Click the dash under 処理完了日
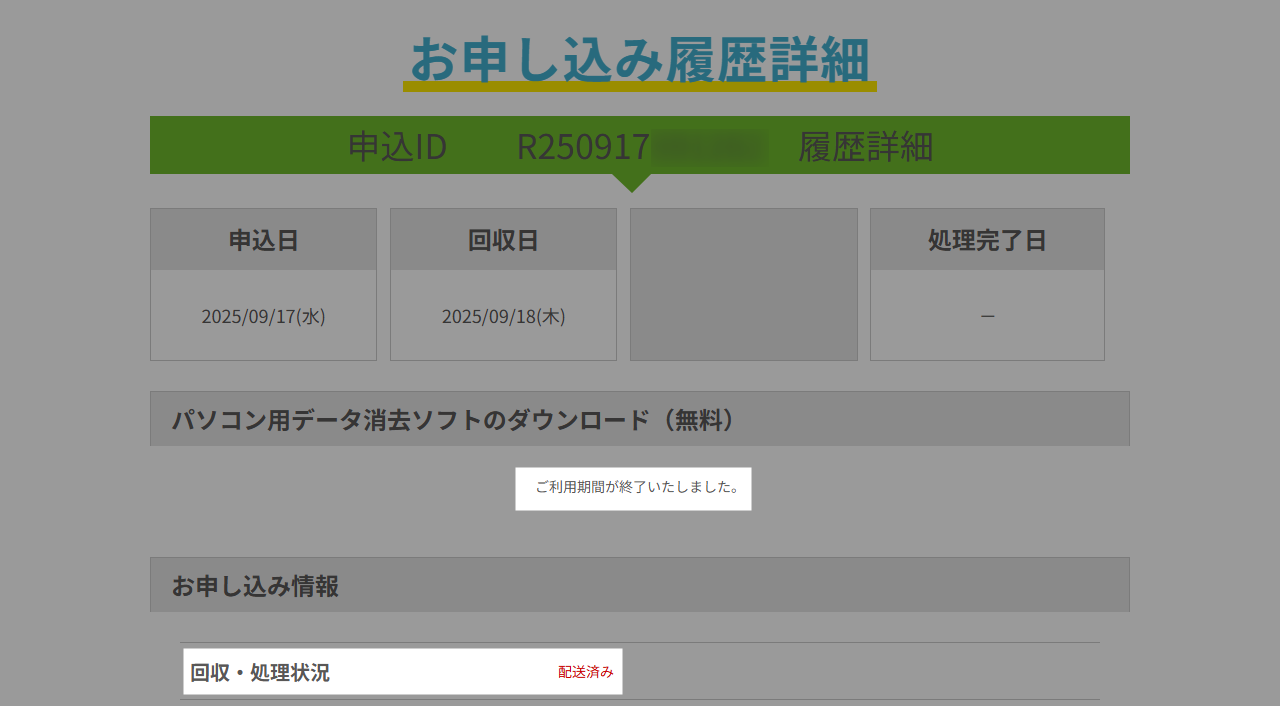1280x706 pixels. coord(987,316)
